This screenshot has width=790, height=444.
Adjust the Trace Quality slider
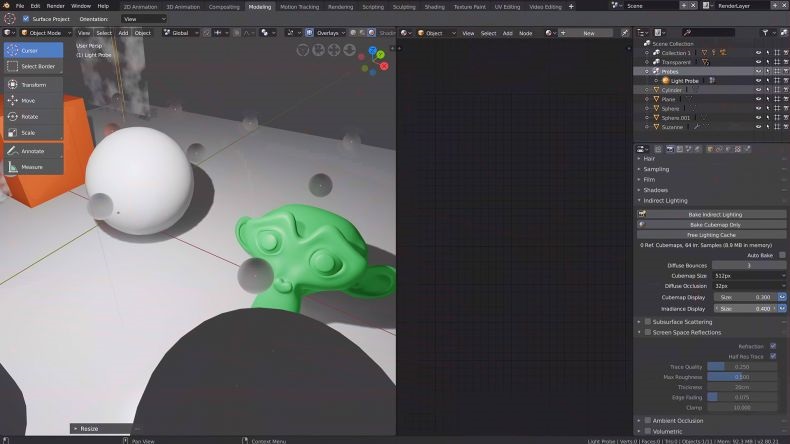pyautogui.click(x=742, y=367)
